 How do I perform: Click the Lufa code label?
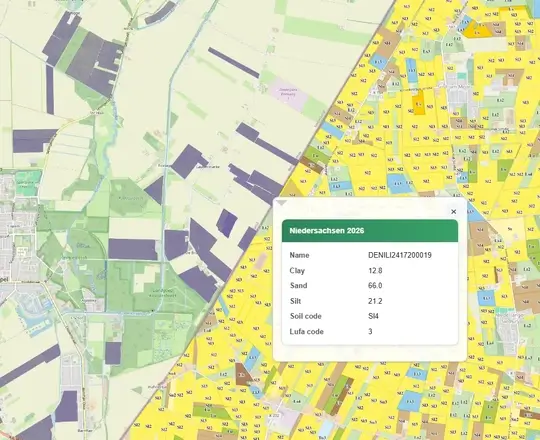point(307,331)
